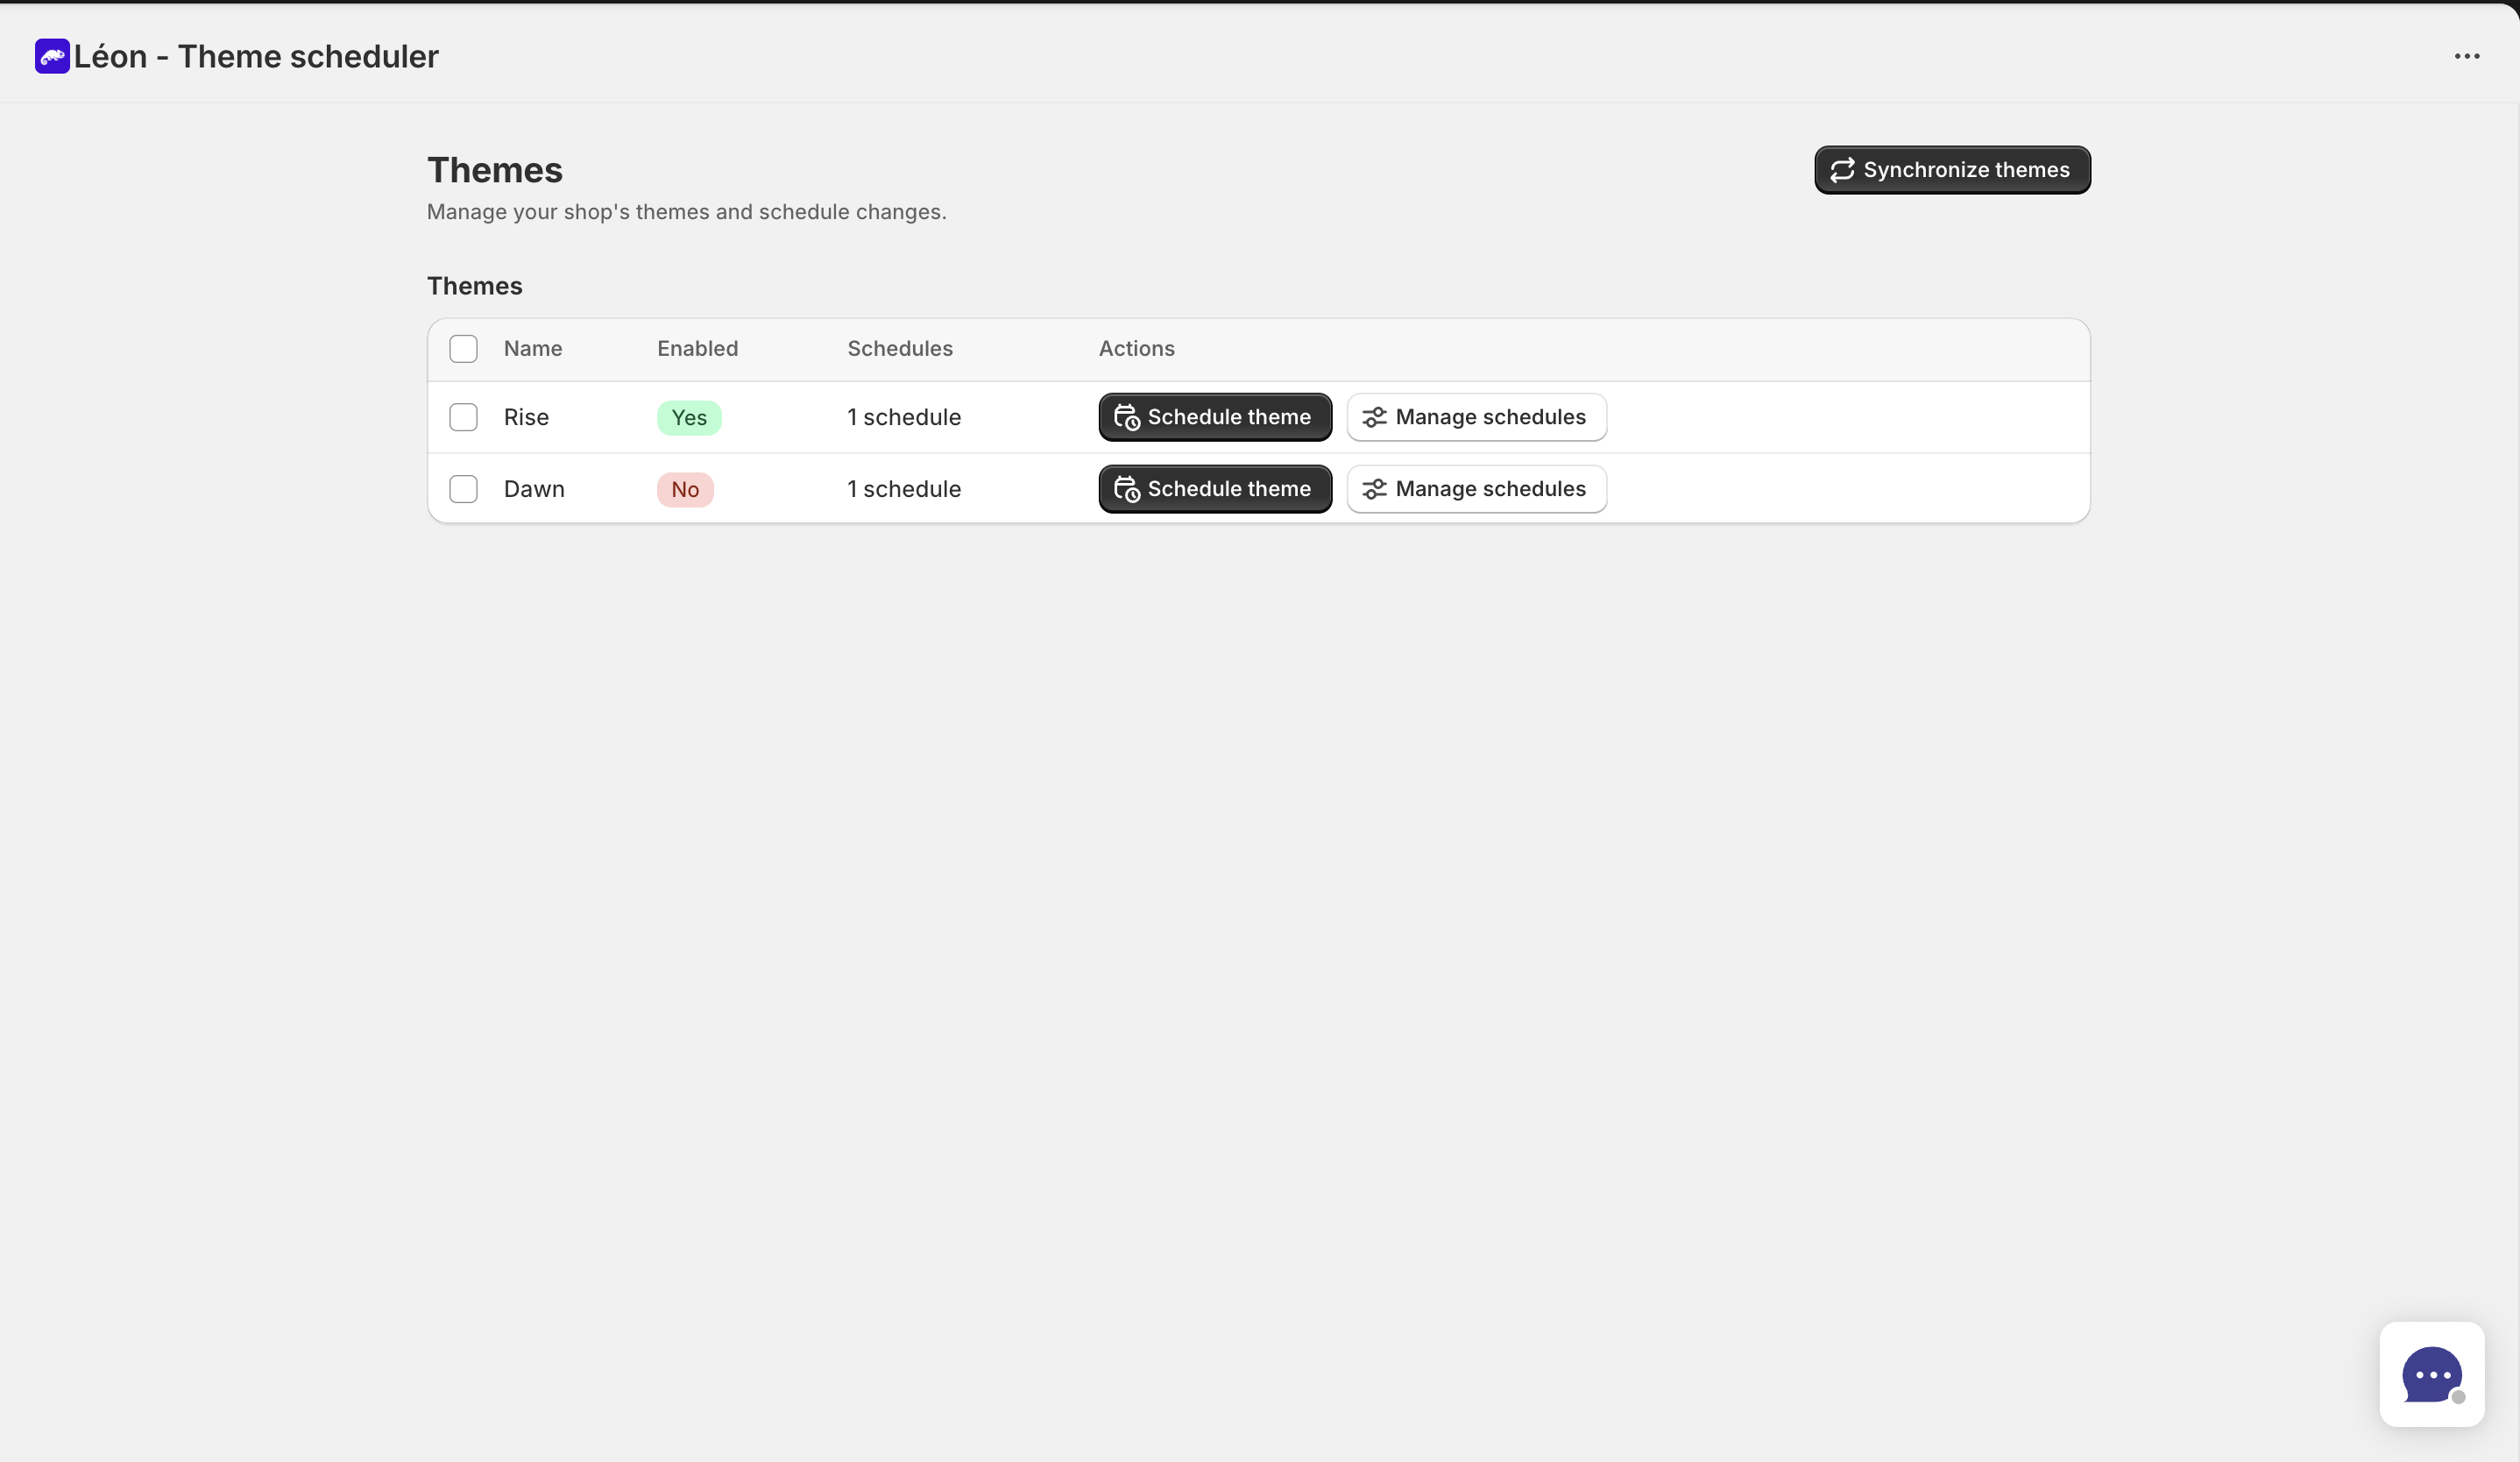Click the sliders icon in Rise row
This screenshot has width=2520, height=1462.
(x=1374, y=418)
